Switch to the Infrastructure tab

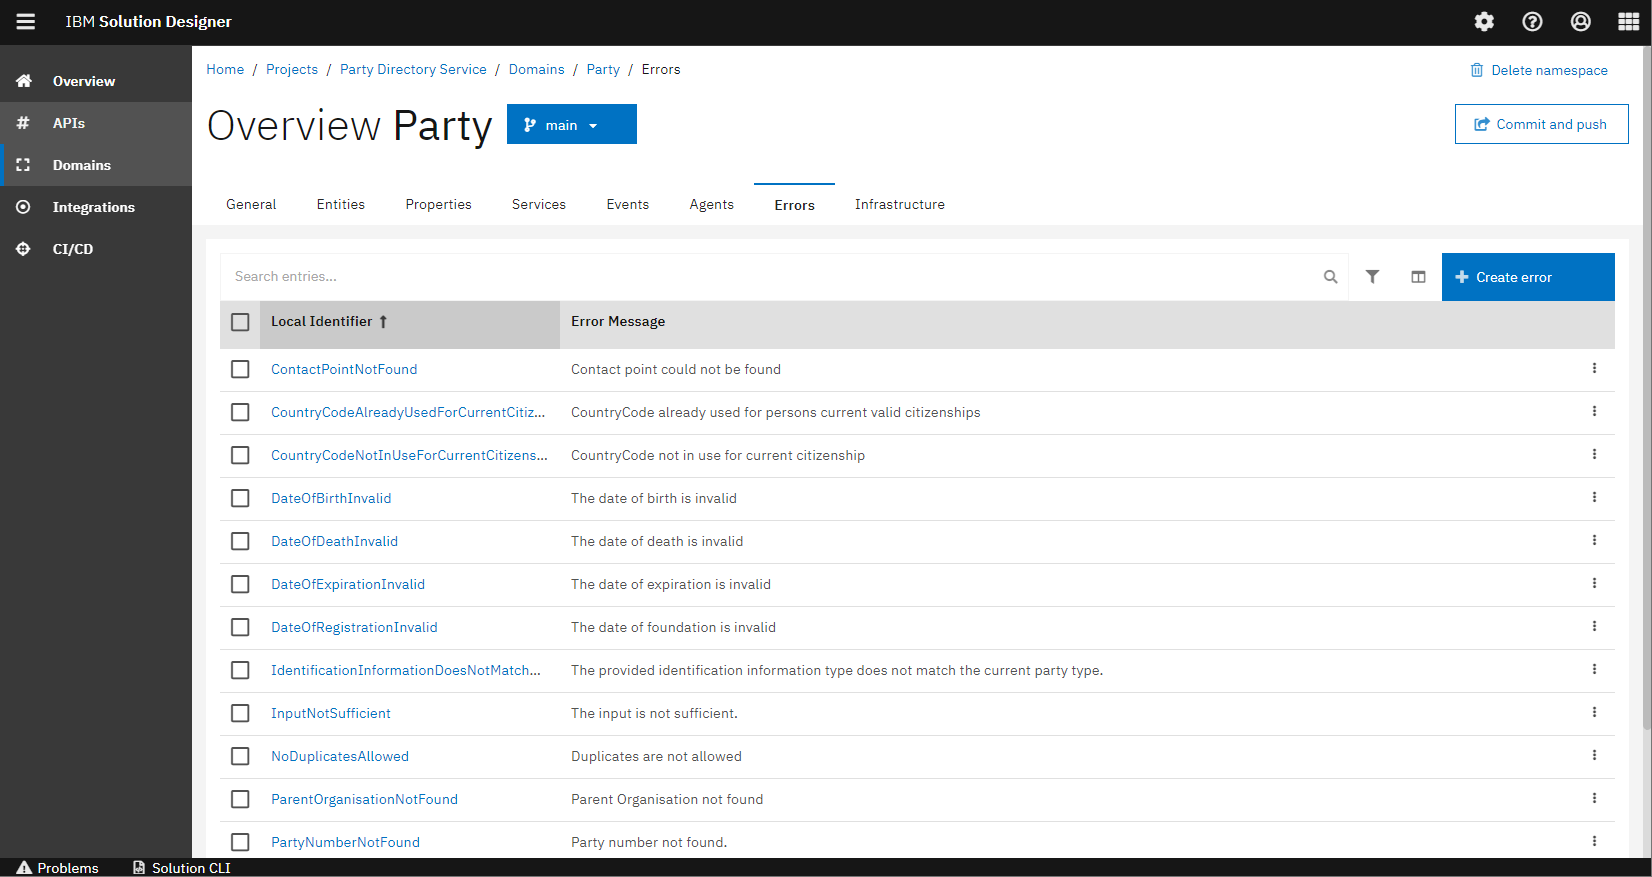pos(899,204)
